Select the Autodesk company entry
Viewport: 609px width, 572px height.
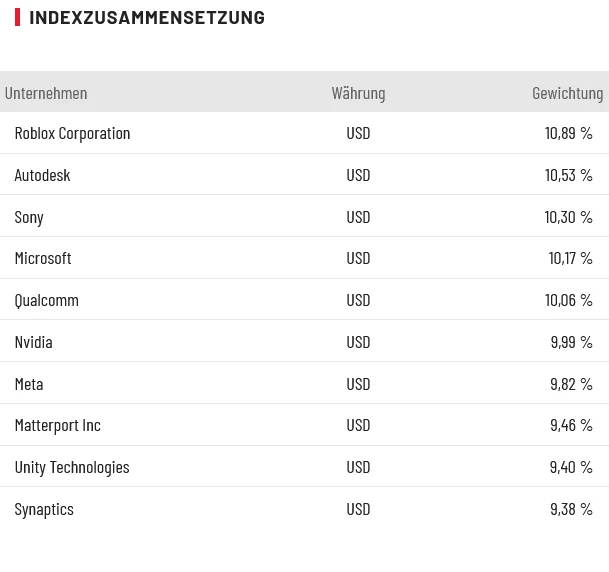(42, 175)
